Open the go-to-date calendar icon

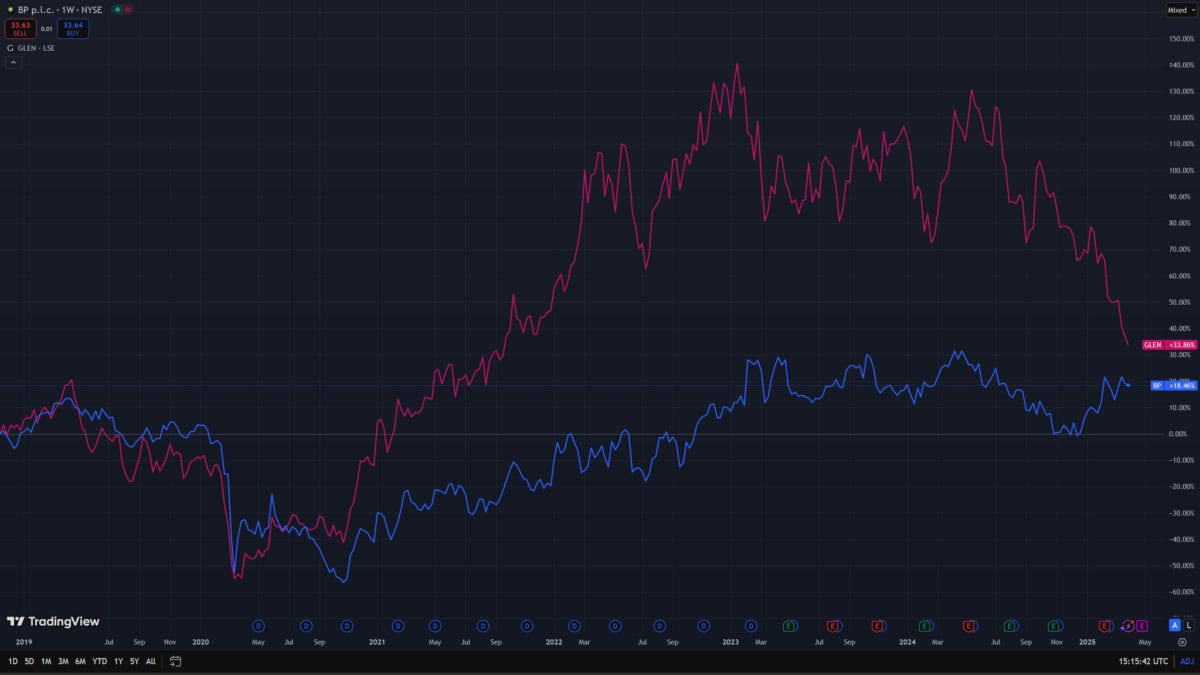click(176, 661)
